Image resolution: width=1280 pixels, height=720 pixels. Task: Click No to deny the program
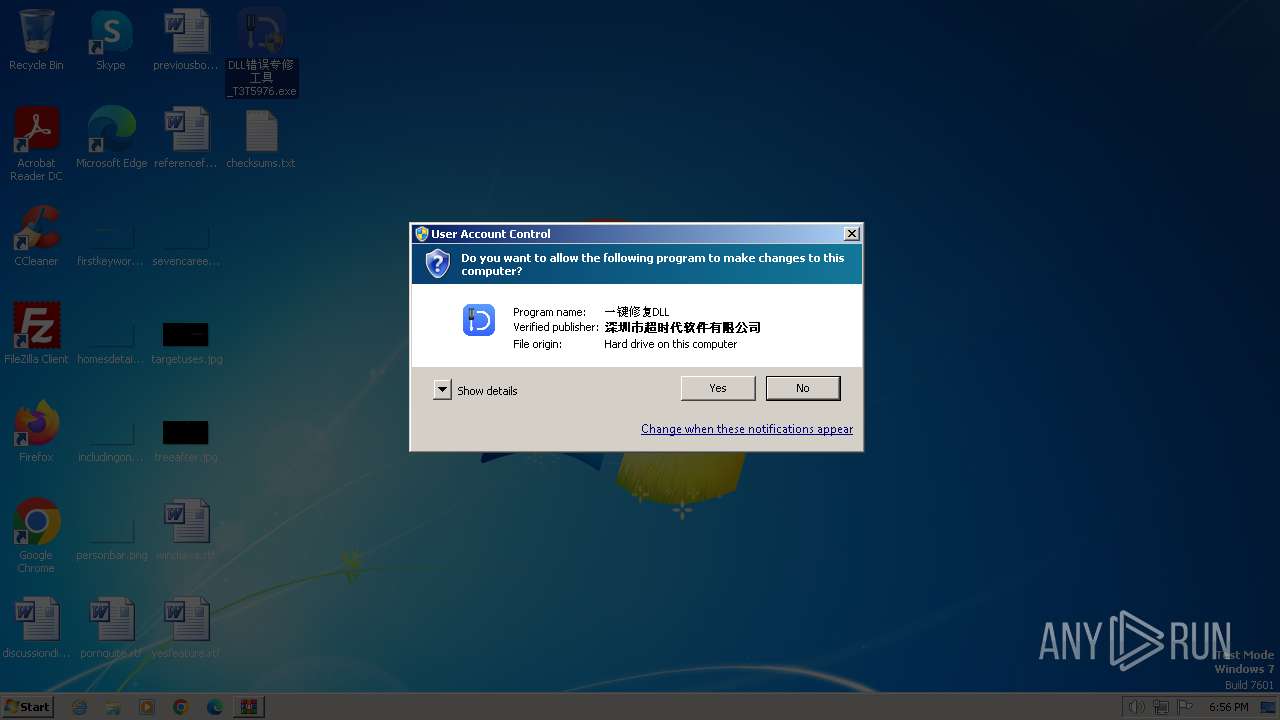(803, 388)
